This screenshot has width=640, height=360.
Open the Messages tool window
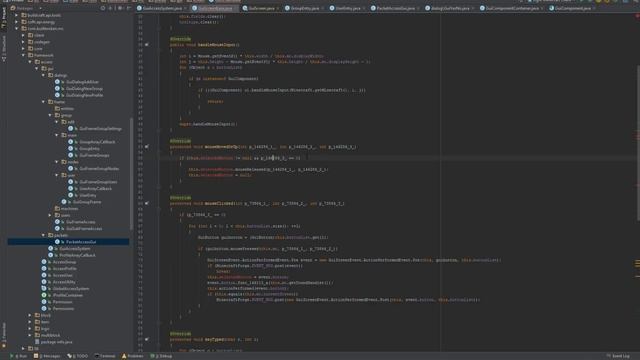[47, 356]
